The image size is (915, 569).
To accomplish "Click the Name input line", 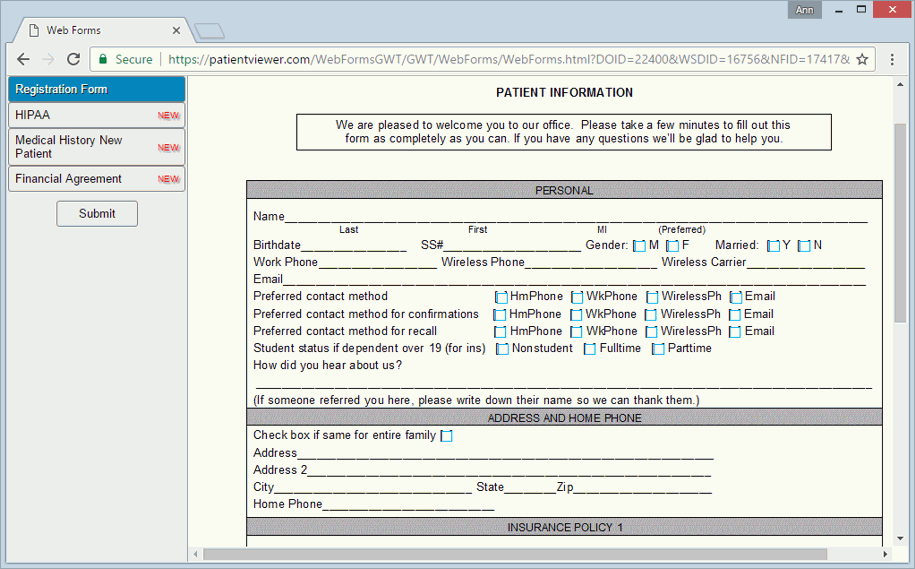I will point(577,217).
